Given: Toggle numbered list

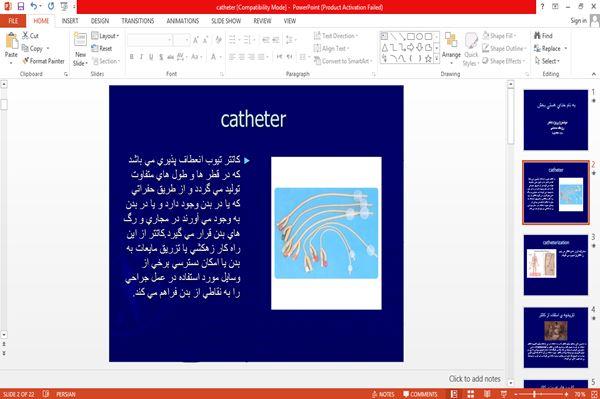Looking at the screenshot, I should (247, 40).
